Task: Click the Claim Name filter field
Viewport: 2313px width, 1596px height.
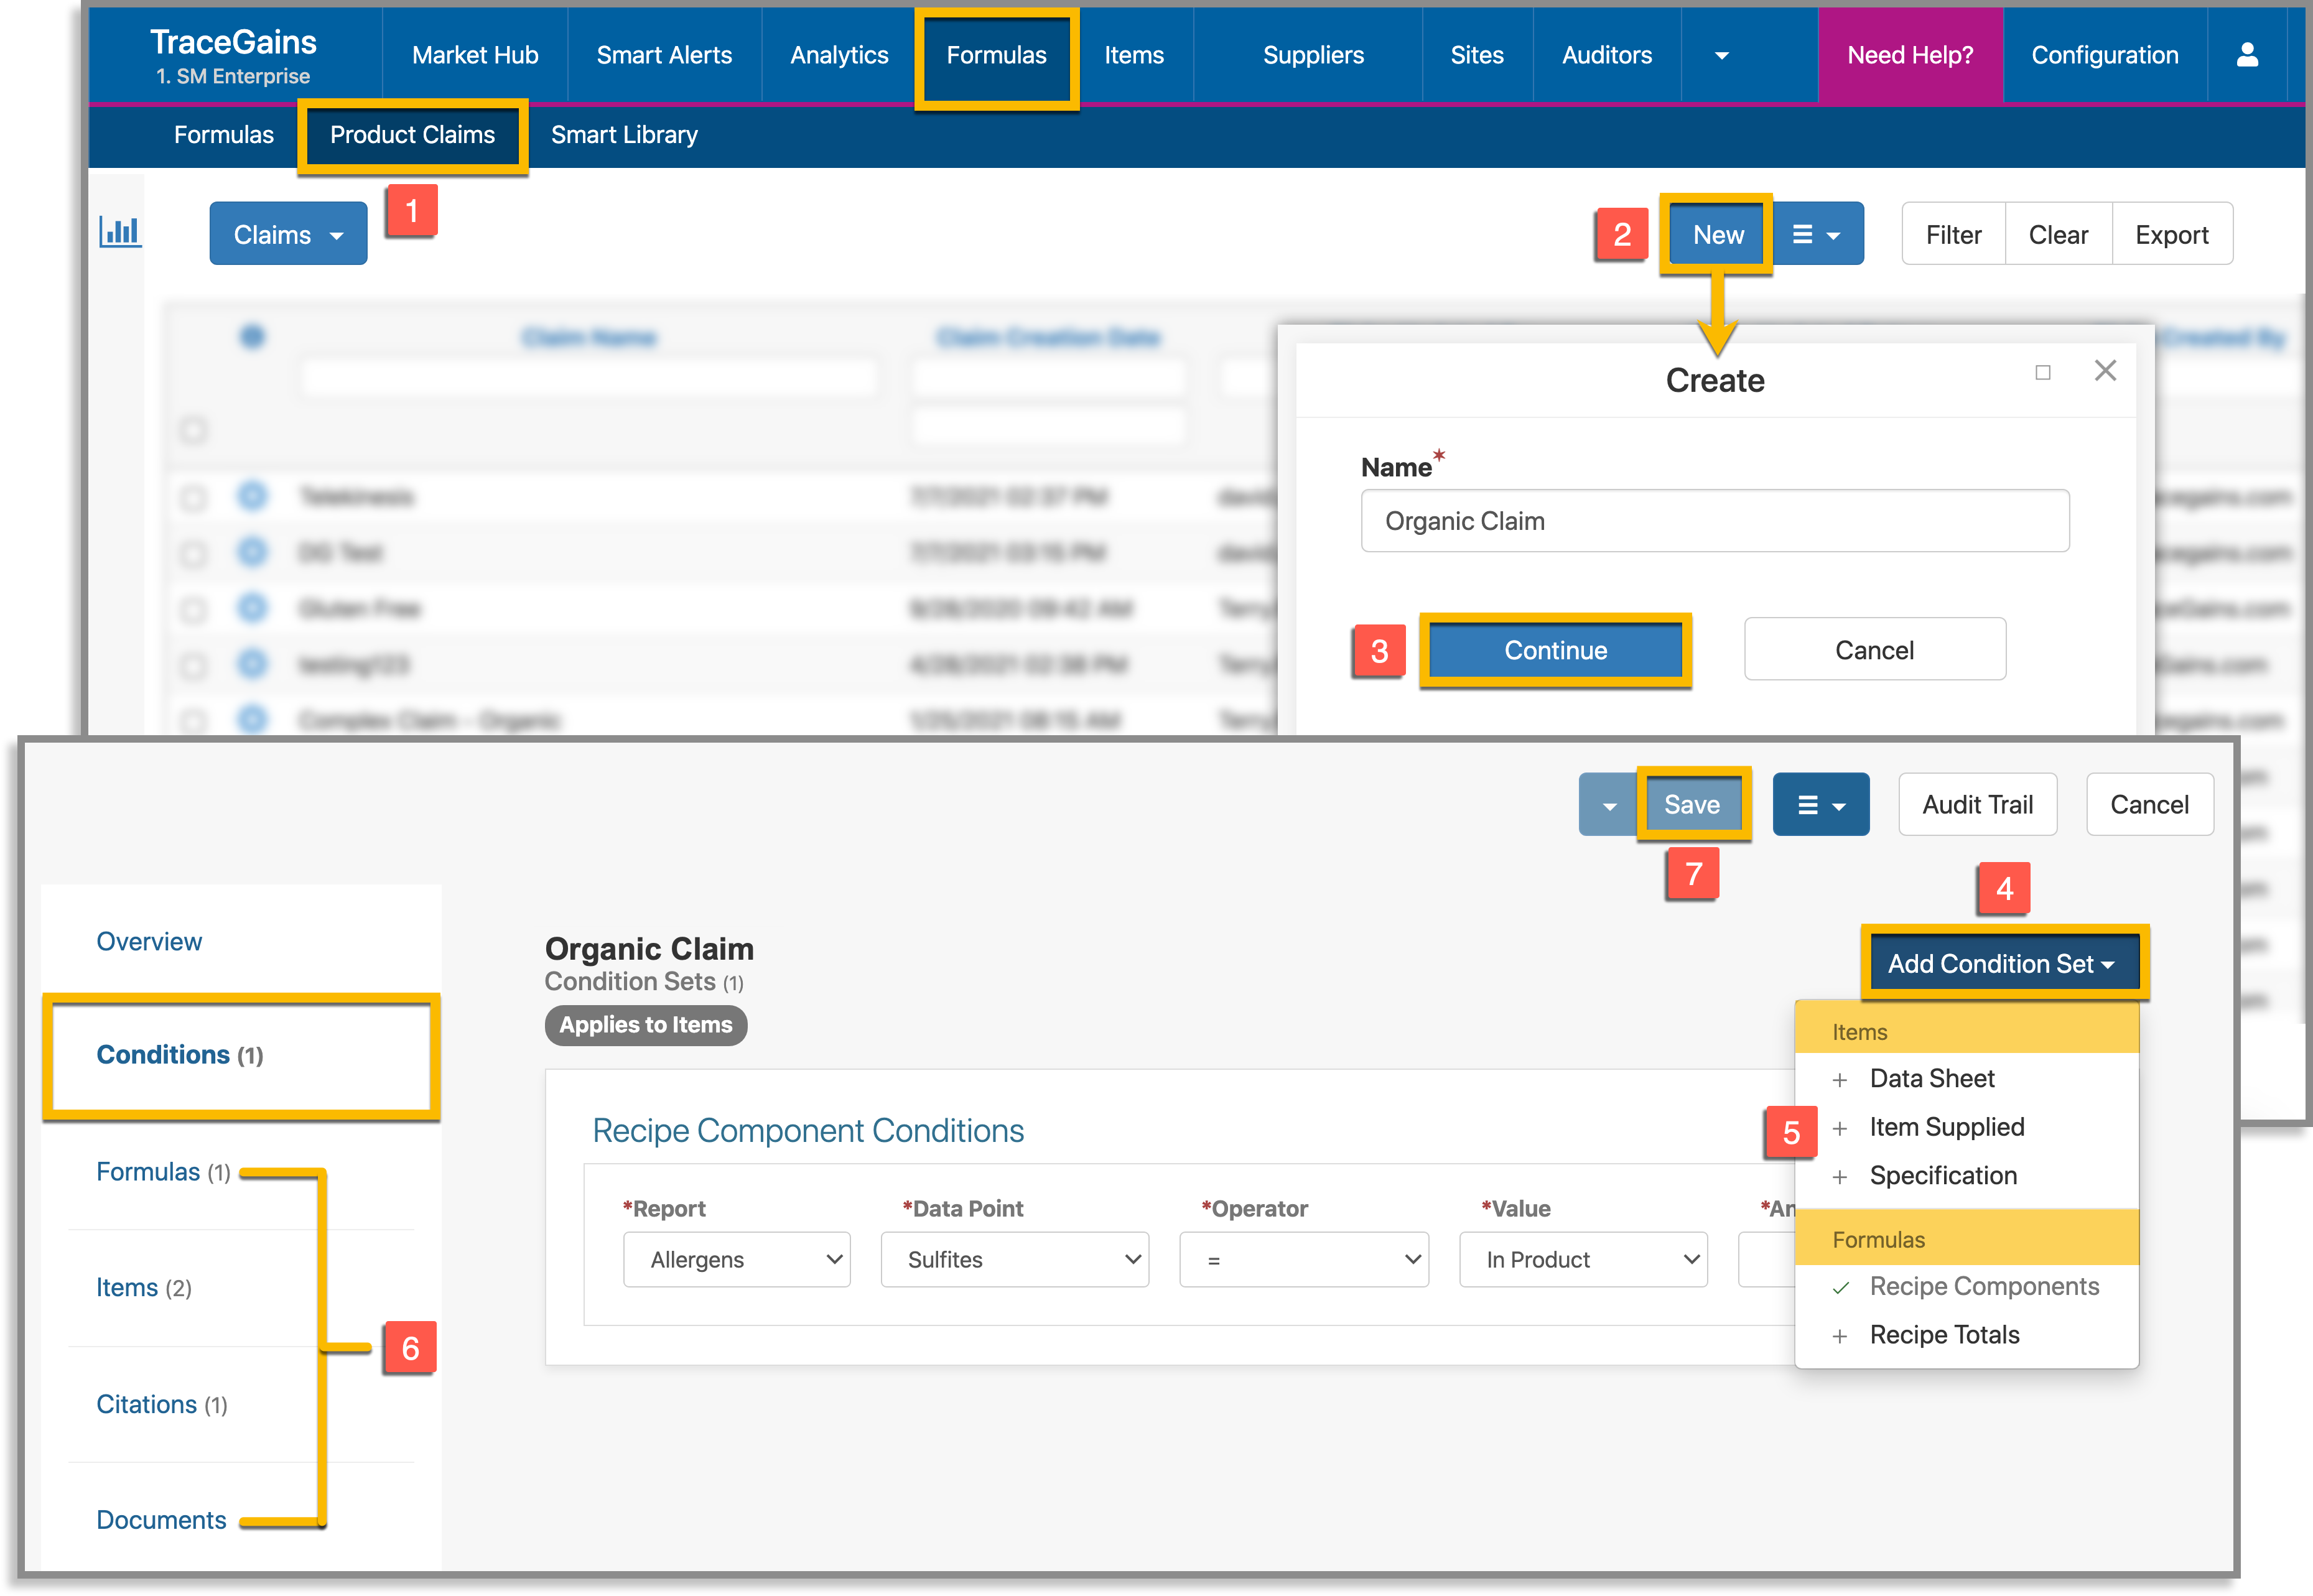Action: pos(589,379)
